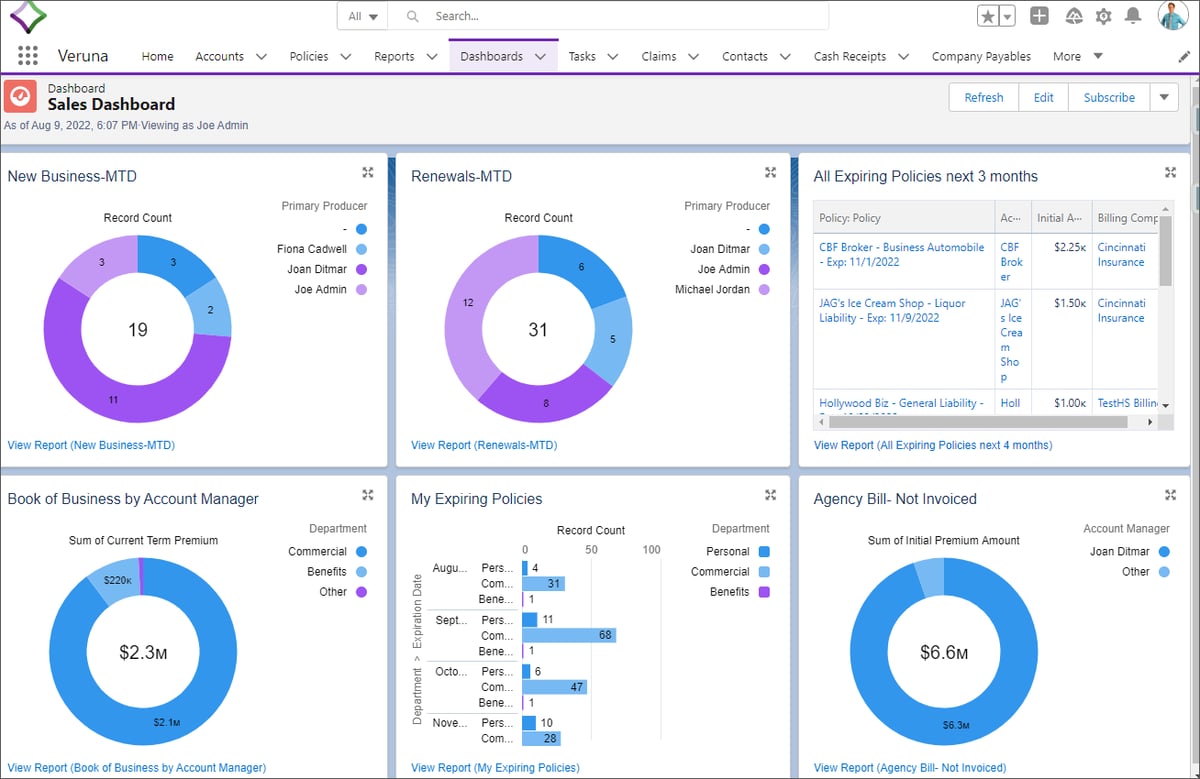
Task: Open the Contacts tab dropdown chevron
Action: pos(785,57)
